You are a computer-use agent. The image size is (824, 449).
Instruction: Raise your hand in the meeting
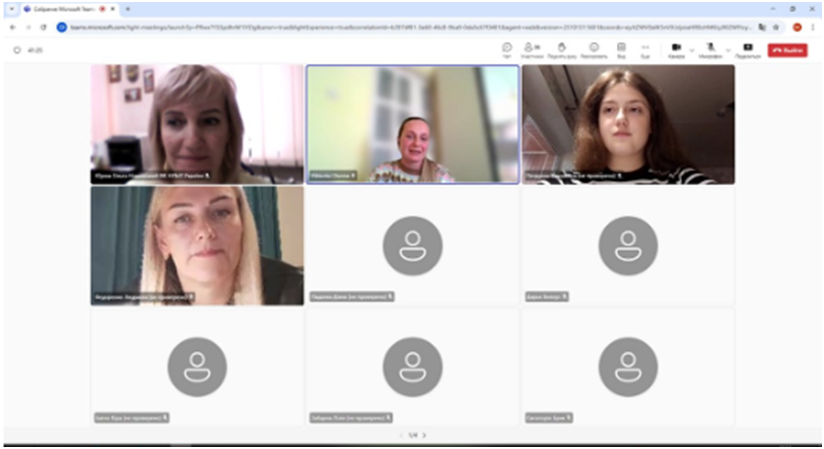click(562, 50)
